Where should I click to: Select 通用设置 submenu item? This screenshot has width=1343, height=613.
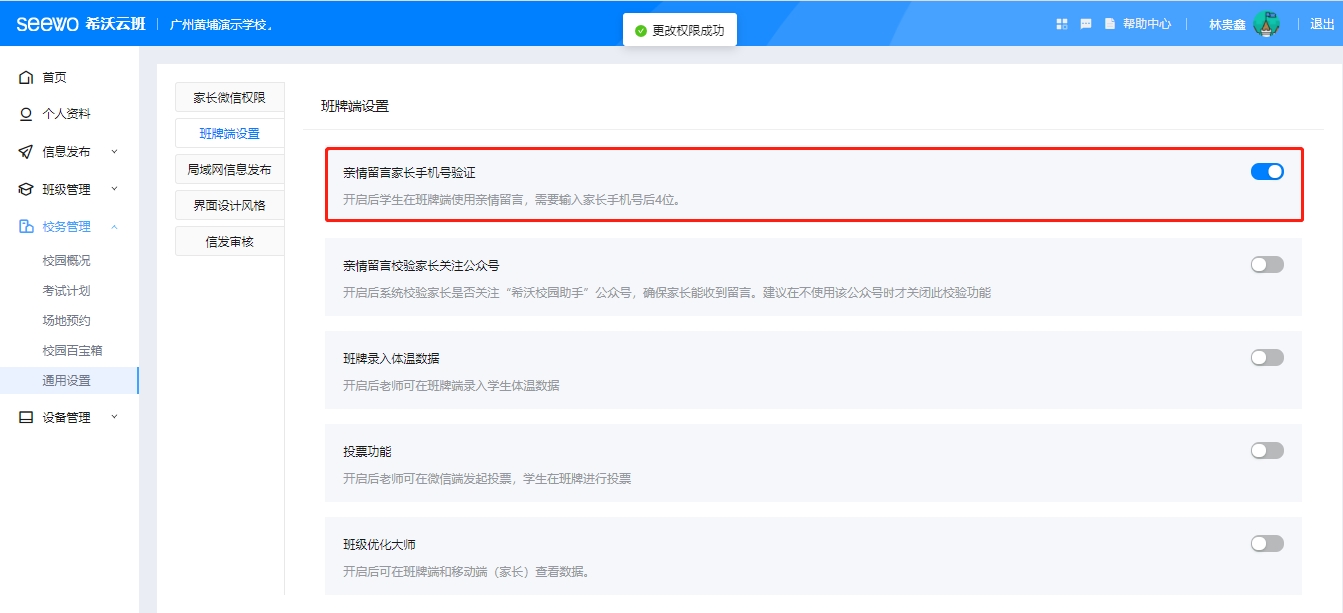click(69, 380)
